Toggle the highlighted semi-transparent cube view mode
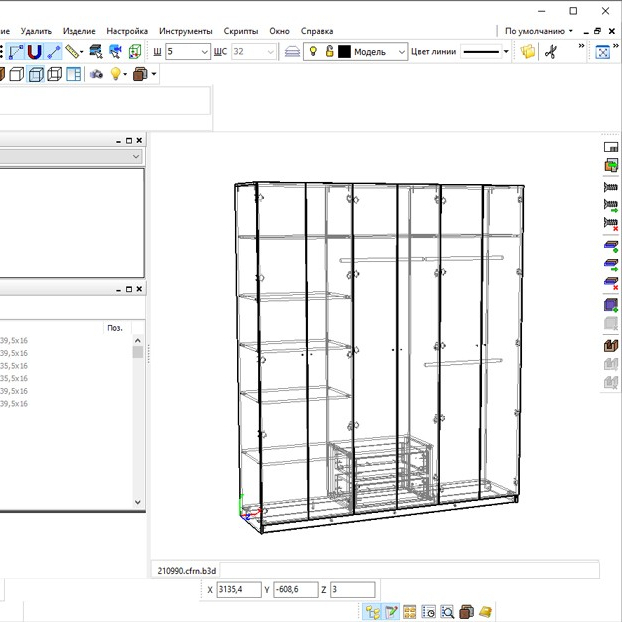The height and width of the screenshot is (622, 622). coord(36,74)
